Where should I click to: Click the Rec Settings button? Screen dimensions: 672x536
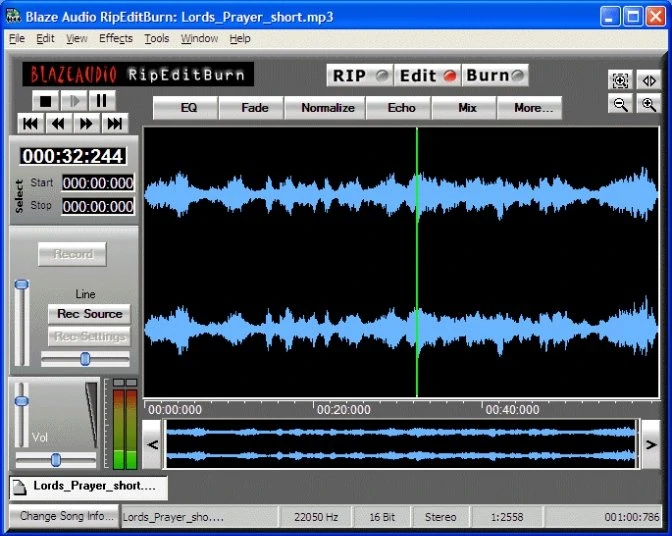(x=89, y=336)
